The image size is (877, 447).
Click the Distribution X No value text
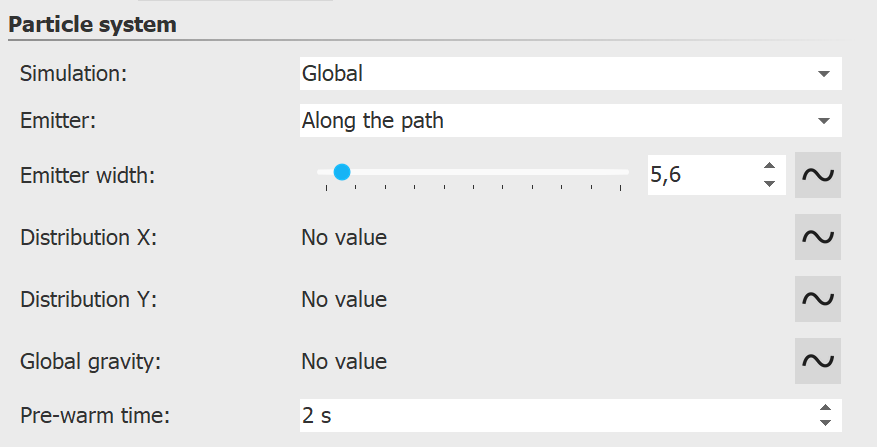(x=344, y=238)
